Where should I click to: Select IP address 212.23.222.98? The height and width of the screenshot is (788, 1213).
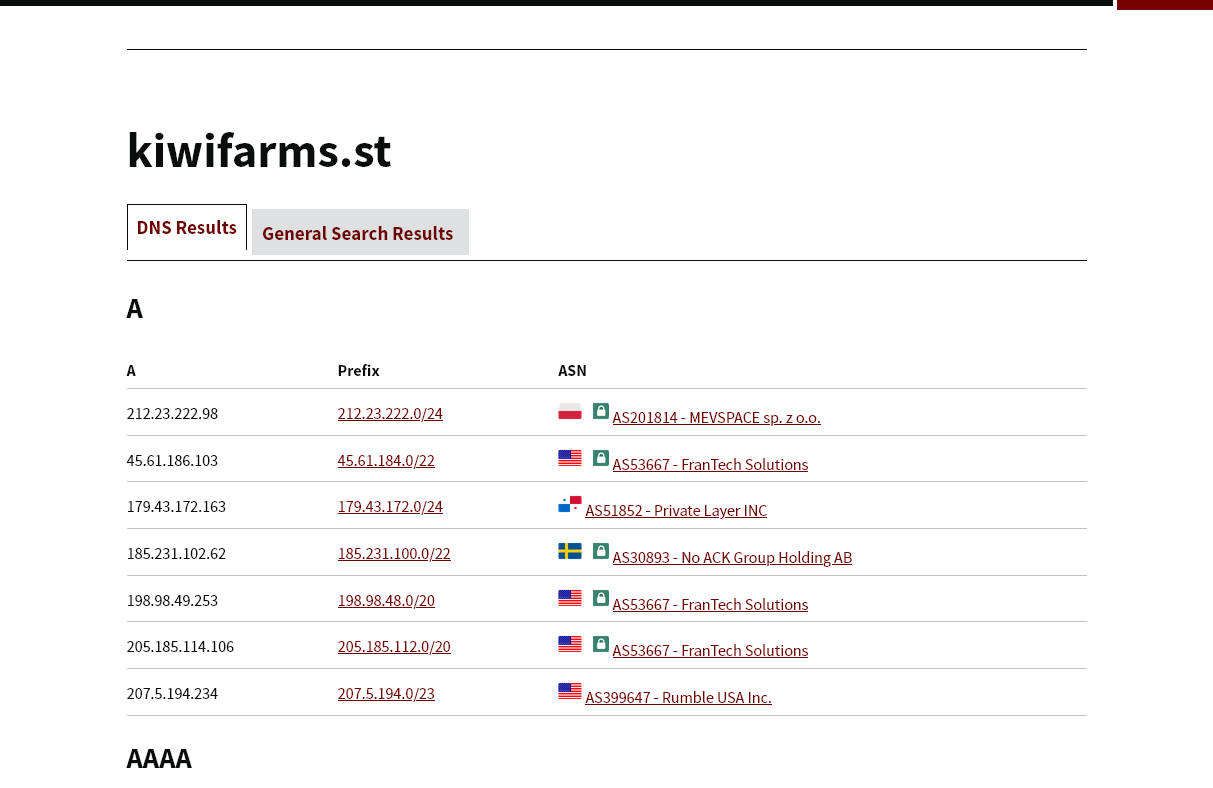coord(172,413)
